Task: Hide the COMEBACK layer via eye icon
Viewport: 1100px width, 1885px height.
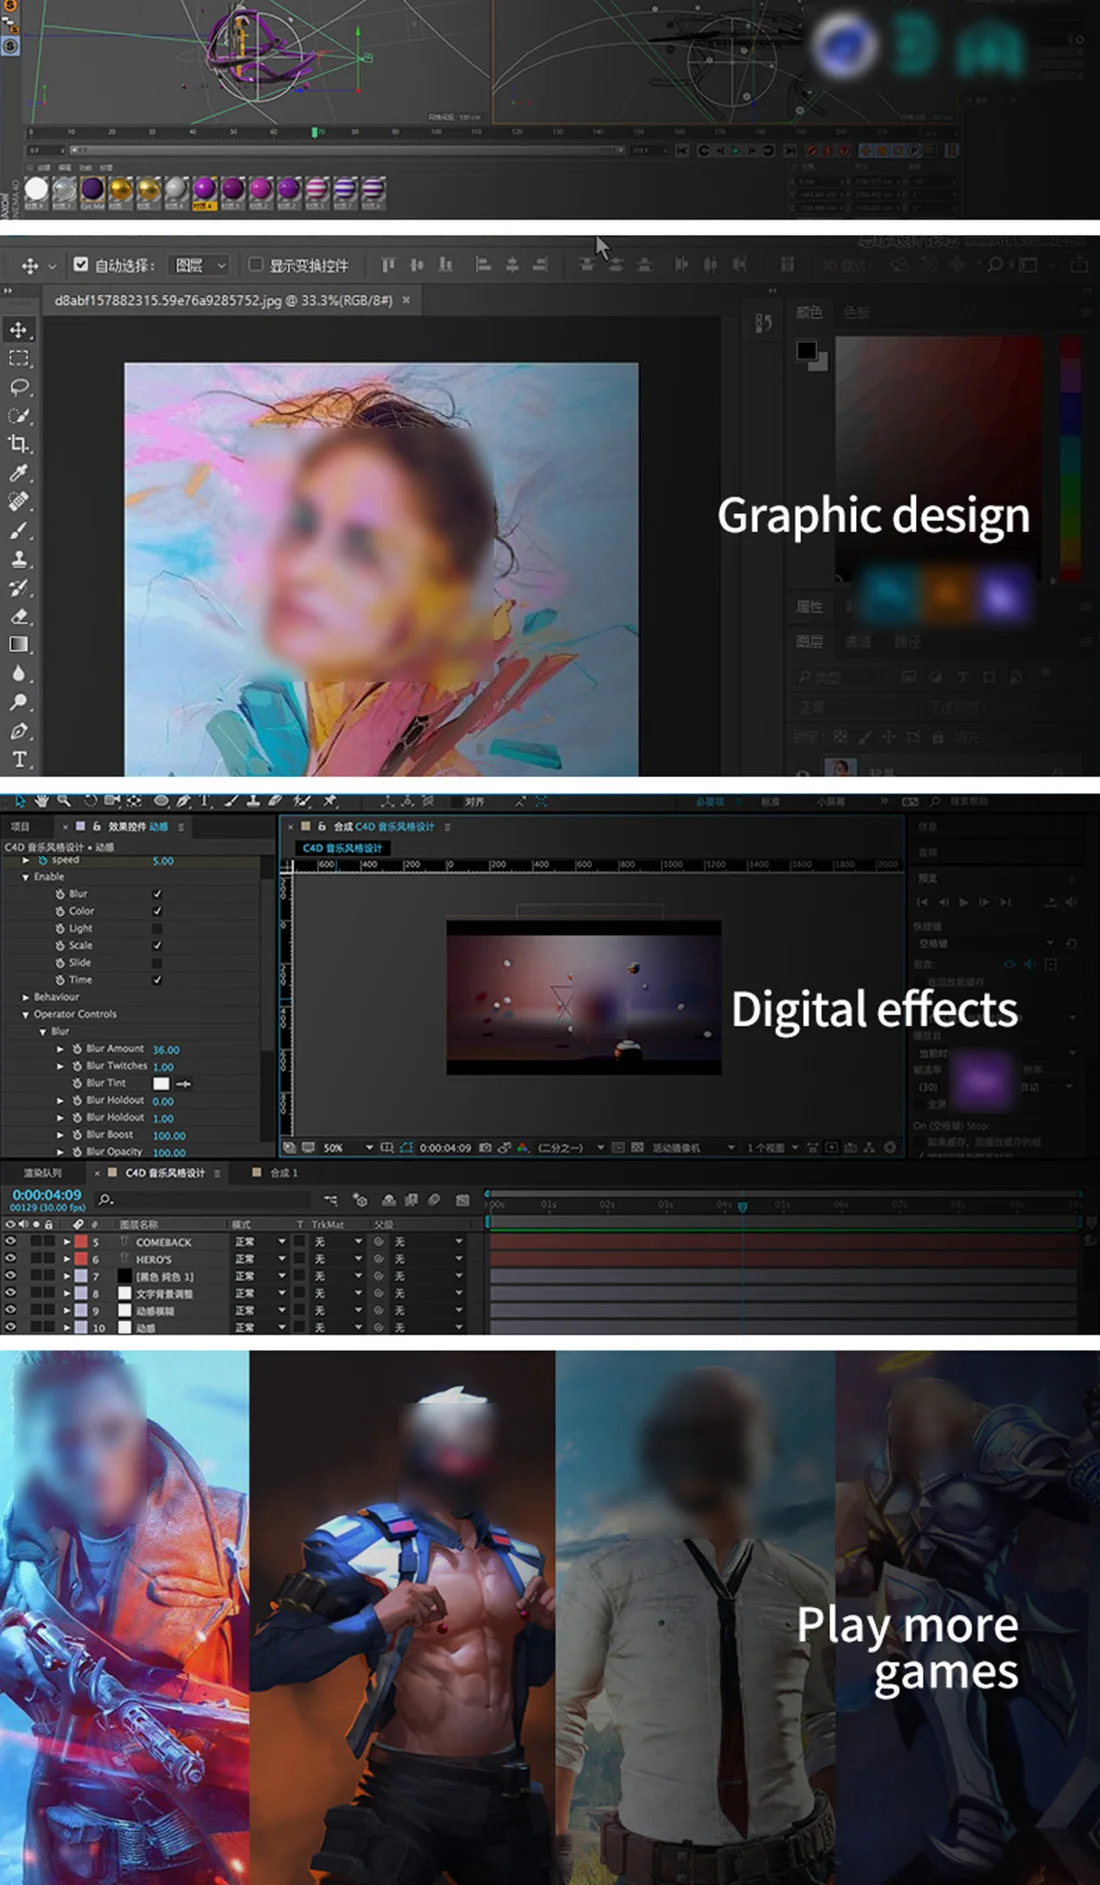Action: [10, 1241]
